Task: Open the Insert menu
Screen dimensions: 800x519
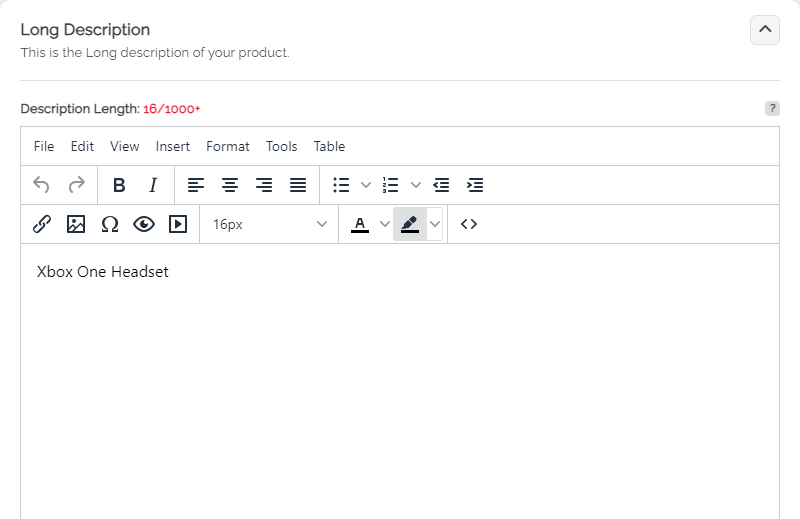Action: pyautogui.click(x=172, y=146)
